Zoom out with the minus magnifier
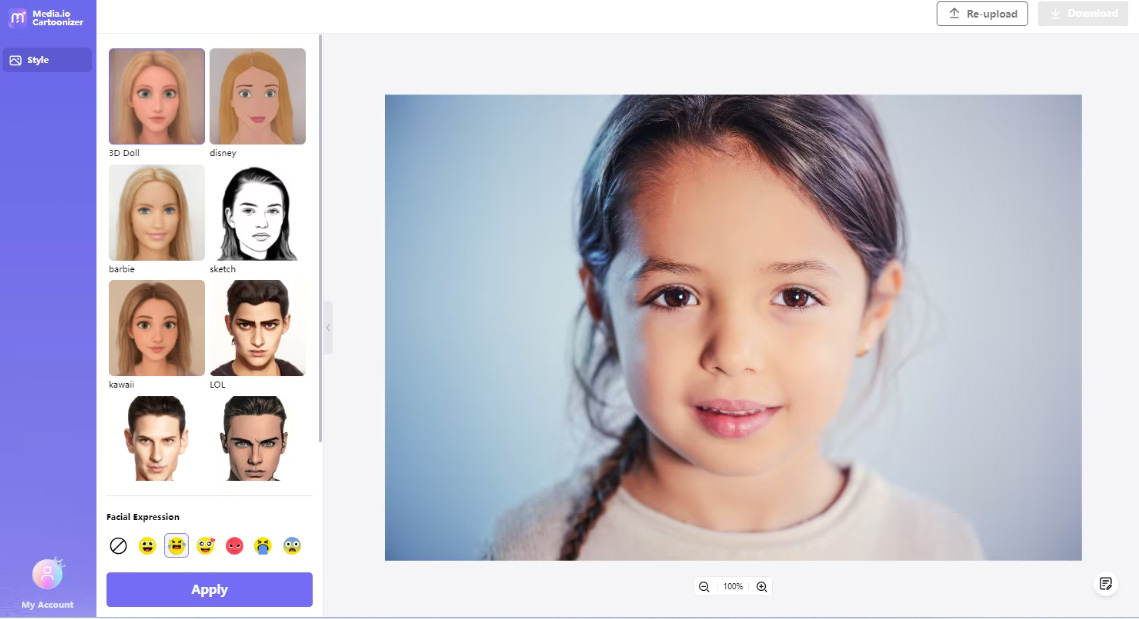Screen dimensions: 1139x619 point(704,586)
